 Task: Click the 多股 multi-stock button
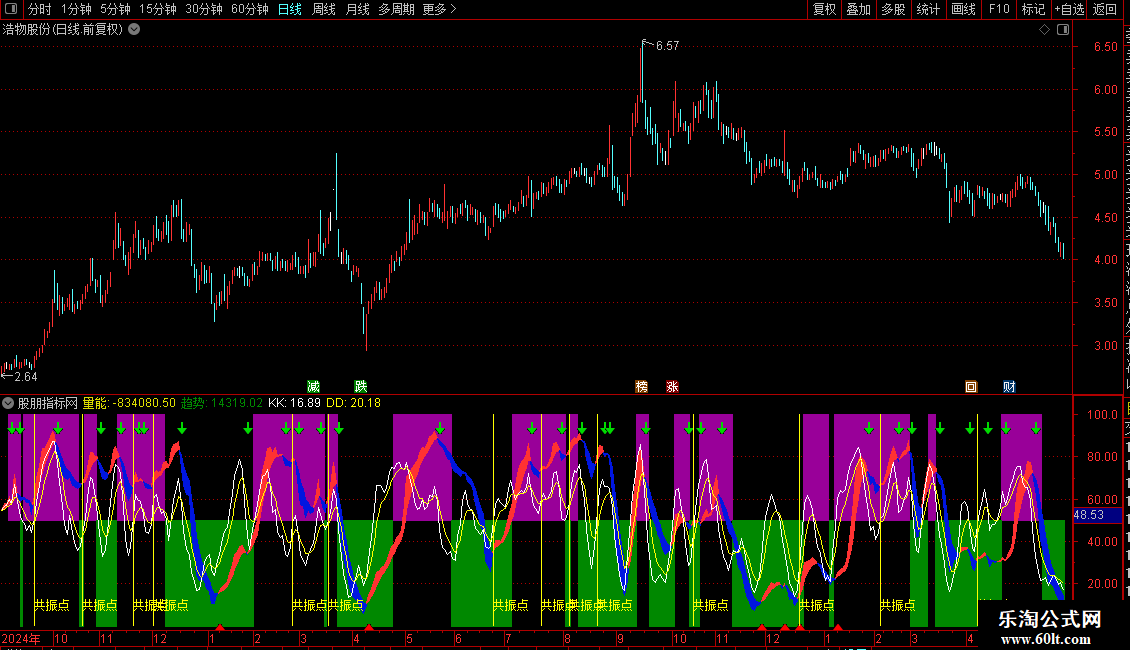(893, 9)
